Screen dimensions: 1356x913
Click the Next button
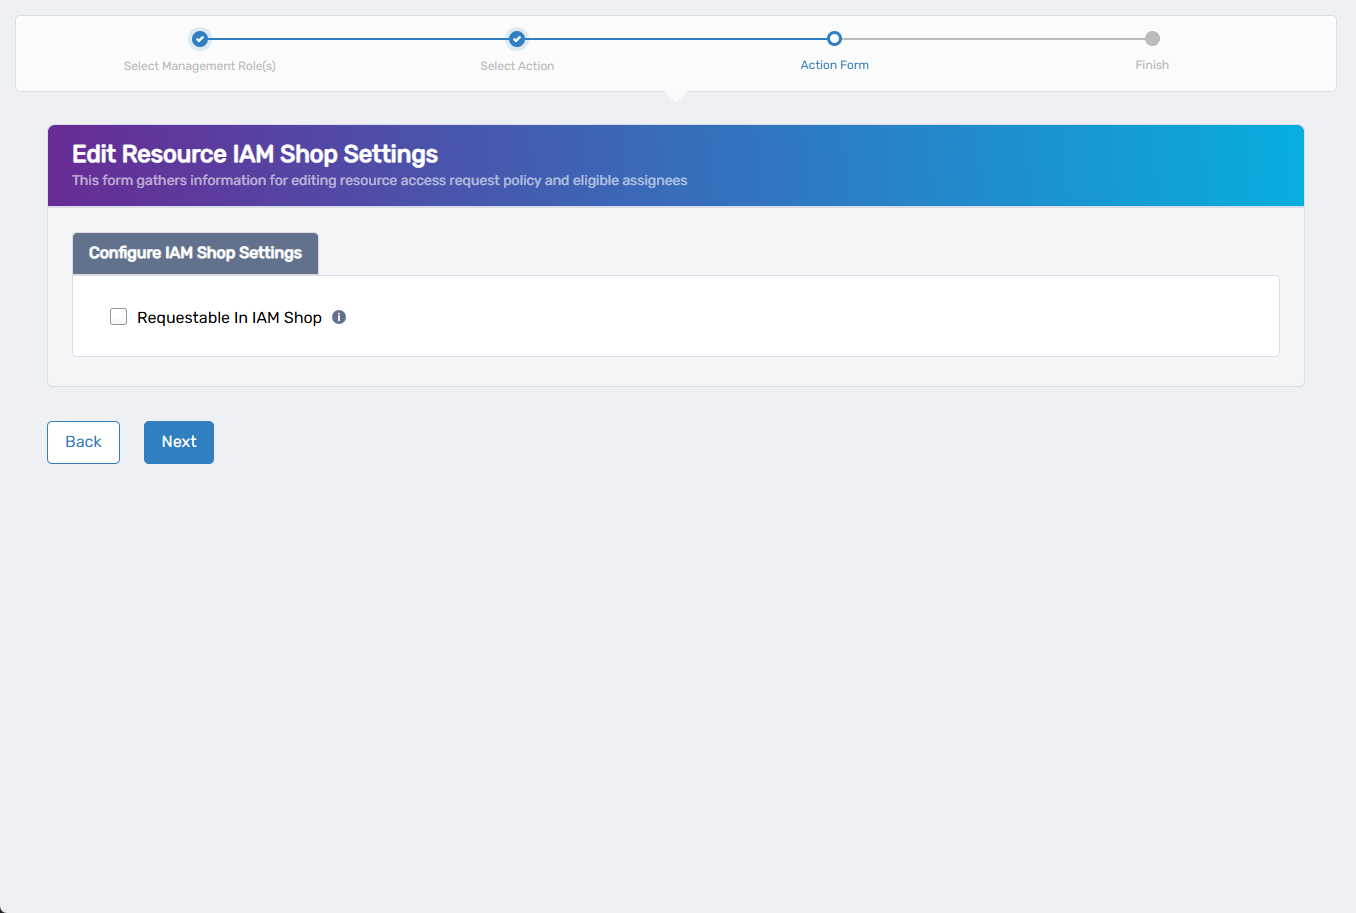(x=178, y=441)
